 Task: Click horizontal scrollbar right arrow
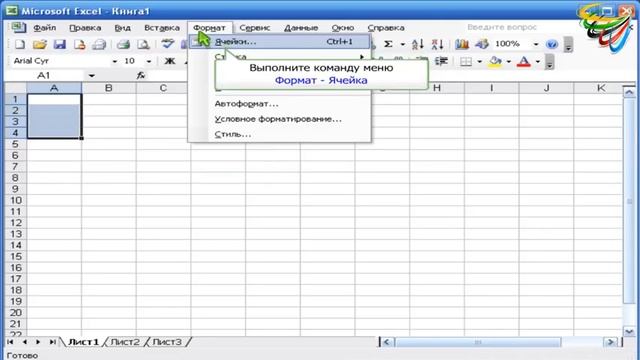[611, 342]
